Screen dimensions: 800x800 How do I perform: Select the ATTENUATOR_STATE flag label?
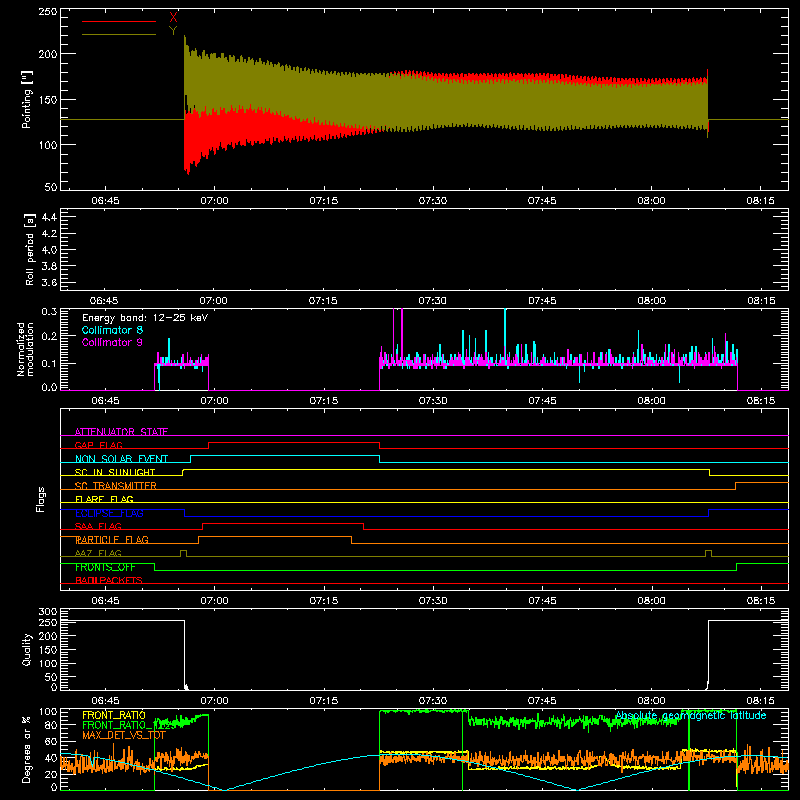point(121,432)
